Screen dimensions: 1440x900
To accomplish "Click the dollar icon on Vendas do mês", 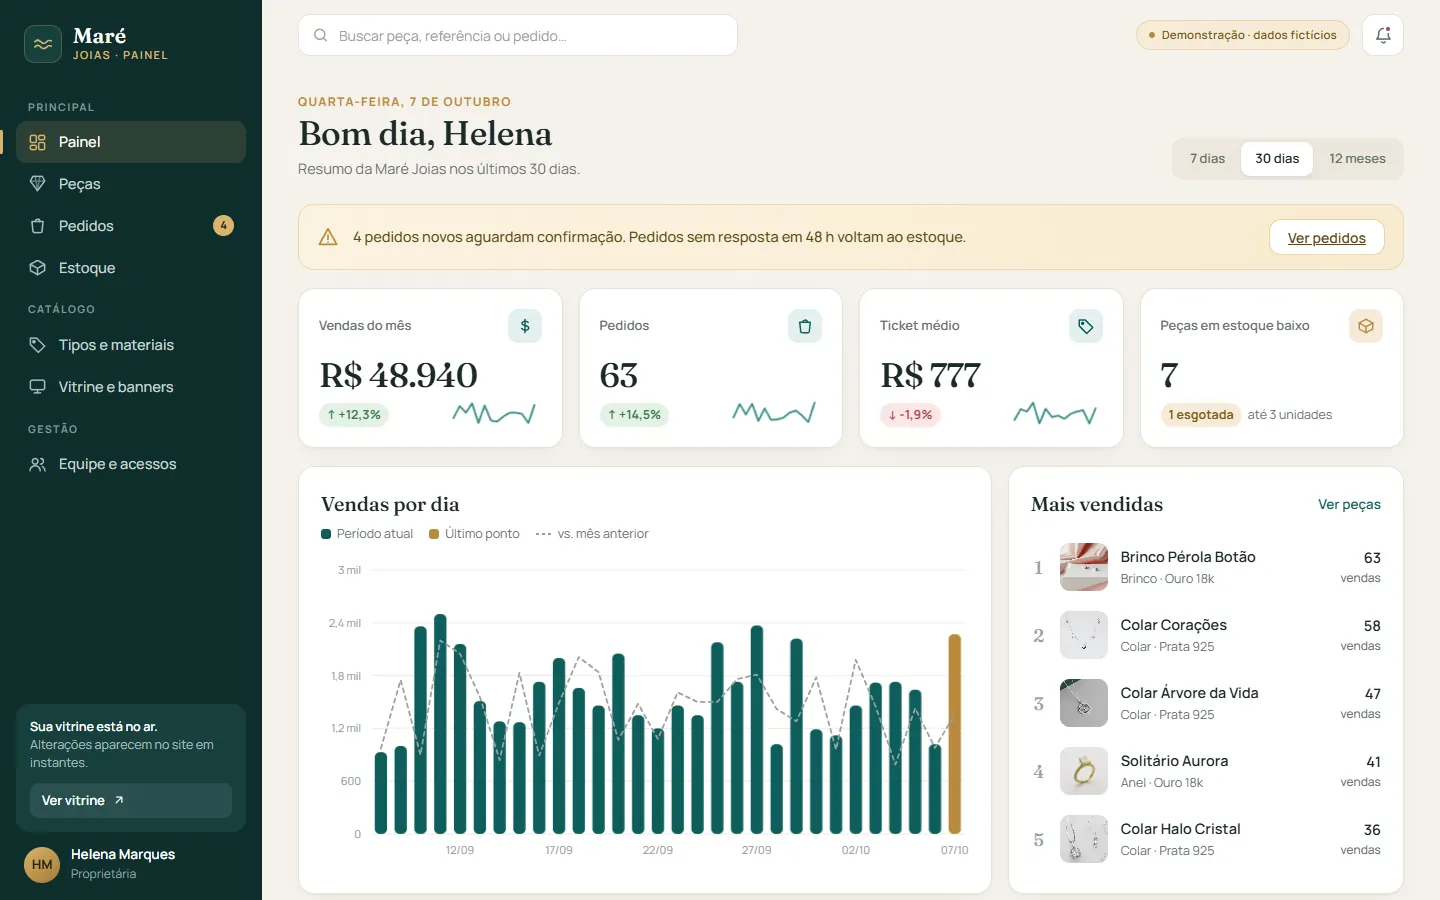I will [525, 326].
